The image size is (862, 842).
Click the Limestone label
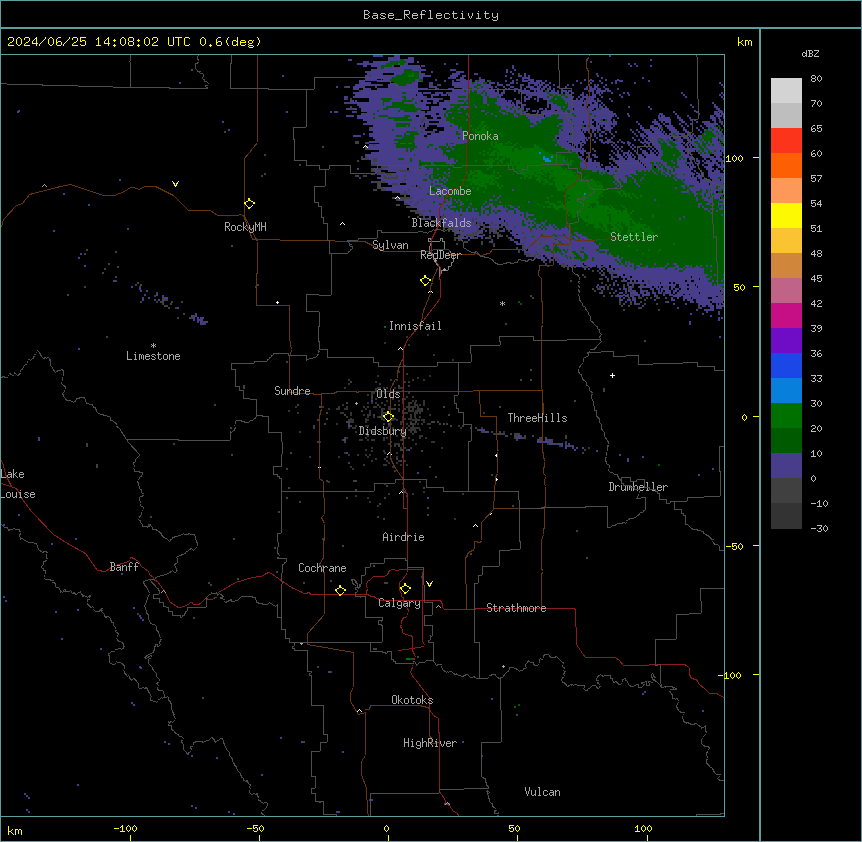click(153, 356)
